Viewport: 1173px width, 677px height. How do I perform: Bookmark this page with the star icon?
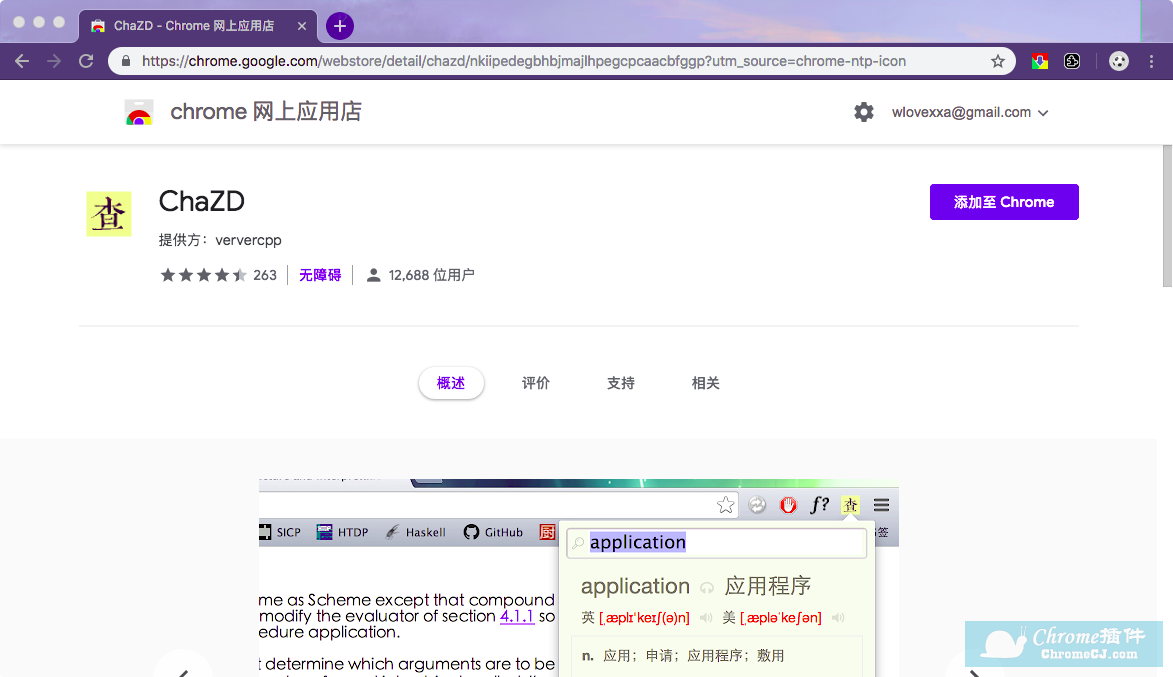point(998,61)
